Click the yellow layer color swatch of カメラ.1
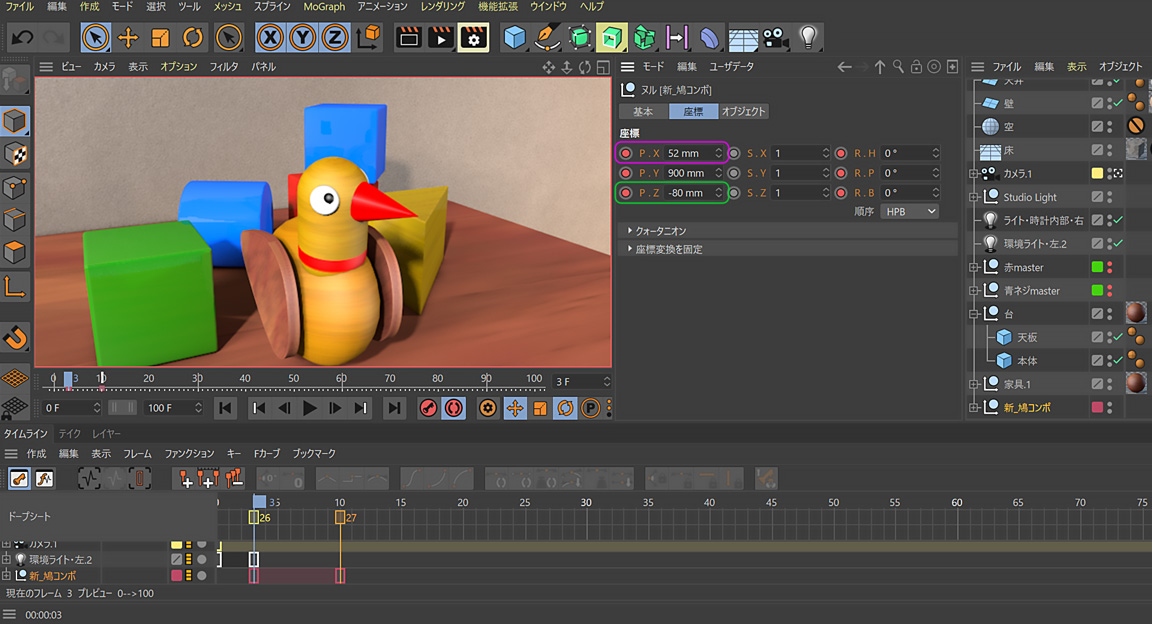This screenshot has height=624, width=1152. (x=1097, y=174)
